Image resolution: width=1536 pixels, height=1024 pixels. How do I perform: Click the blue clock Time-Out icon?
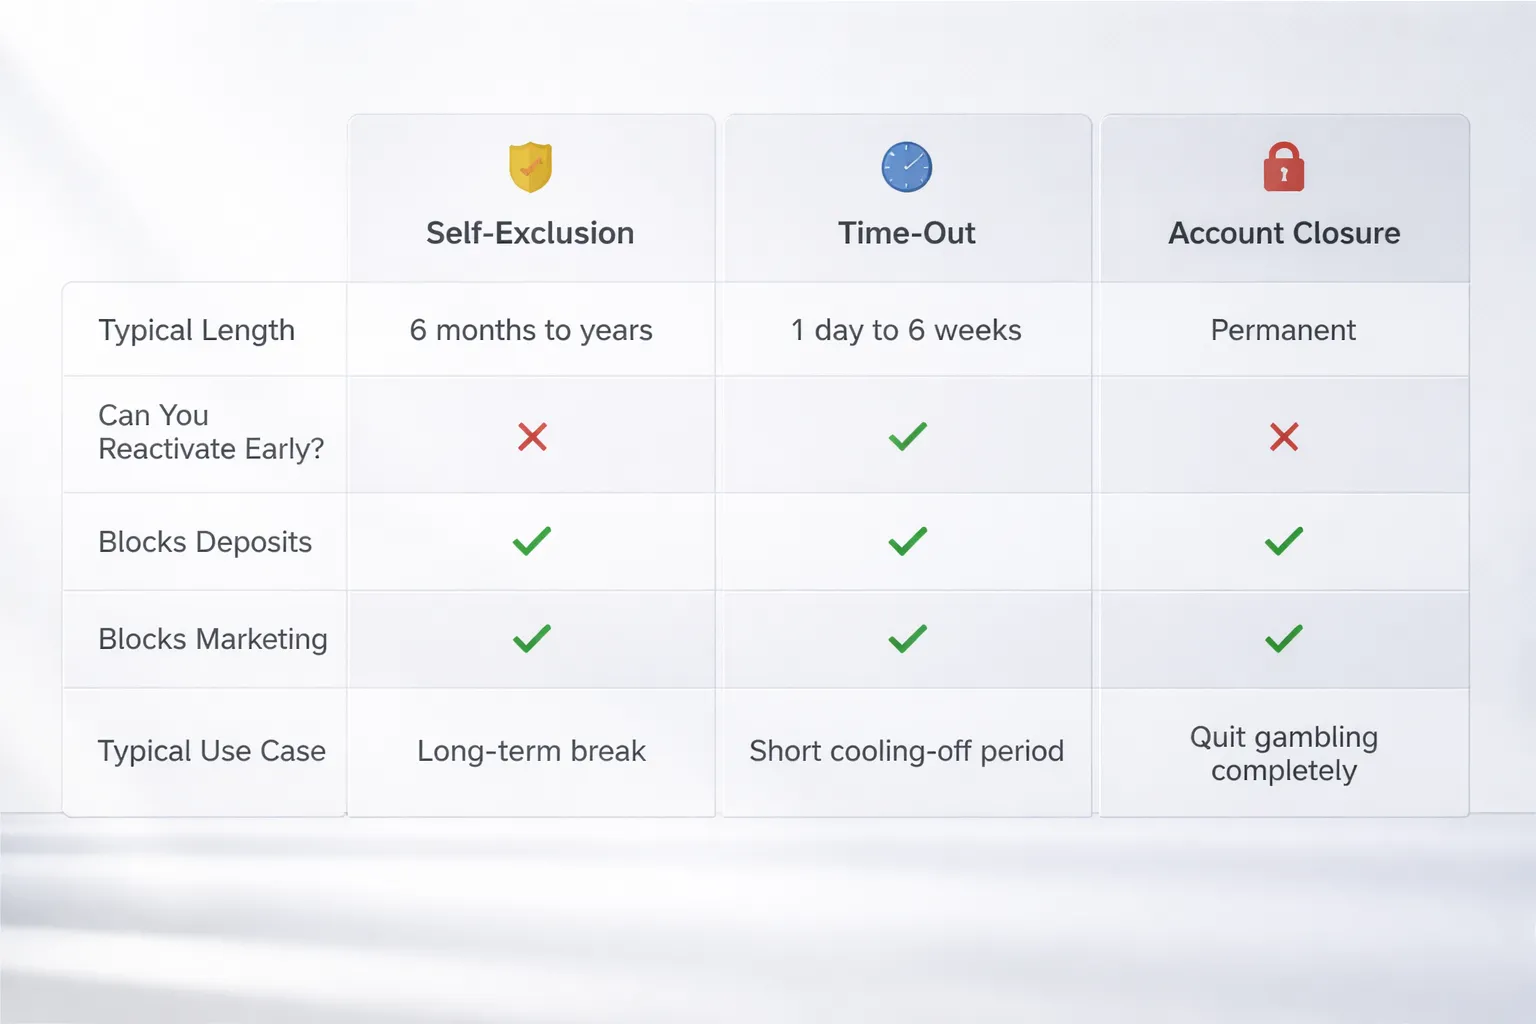[x=907, y=167]
